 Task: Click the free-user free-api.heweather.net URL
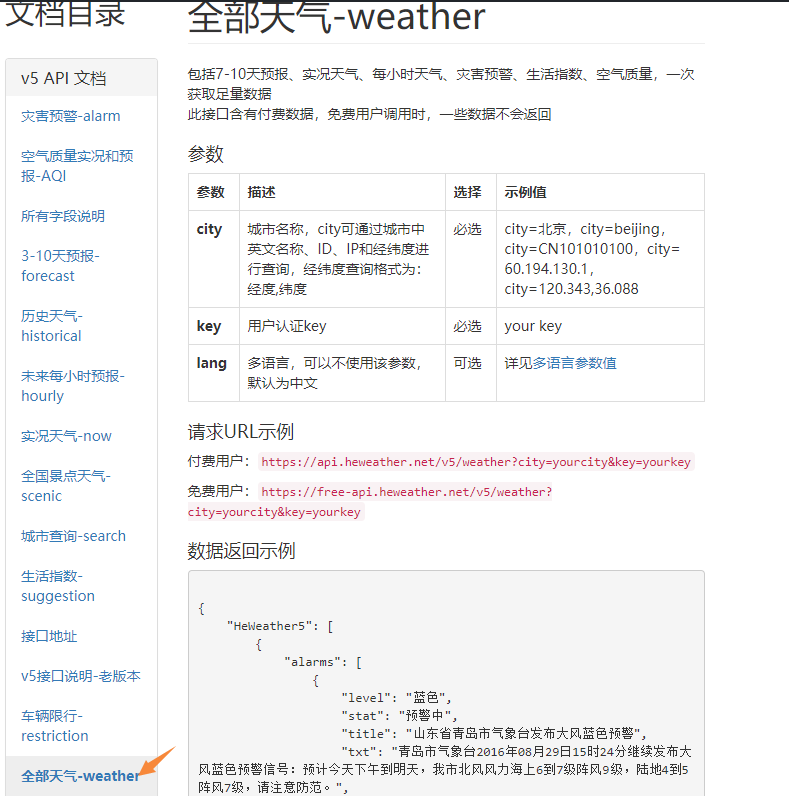pyautogui.click(x=370, y=502)
